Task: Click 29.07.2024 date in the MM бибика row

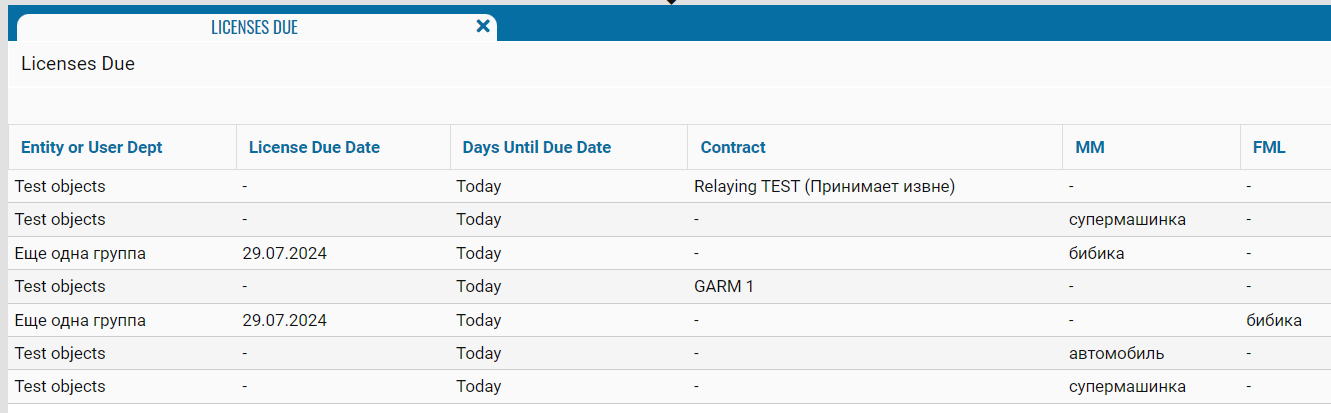Action: click(285, 254)
